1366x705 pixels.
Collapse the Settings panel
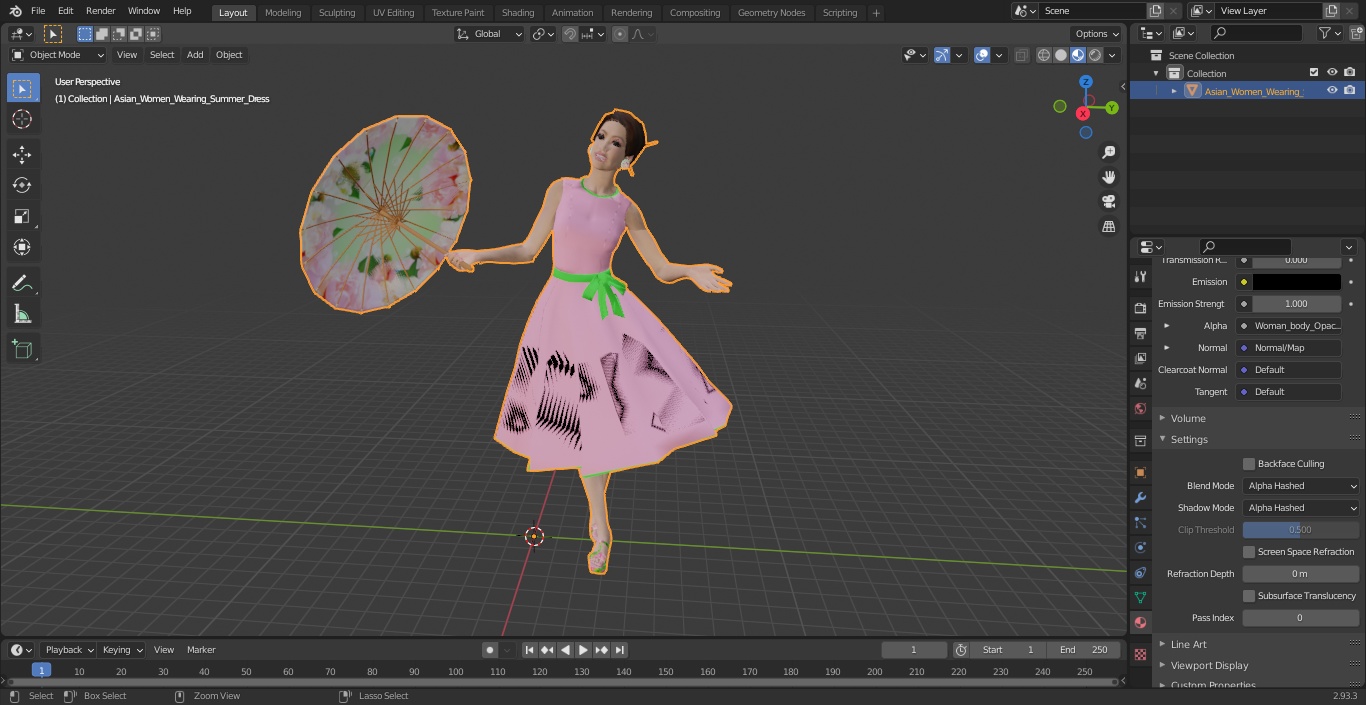1189,439
